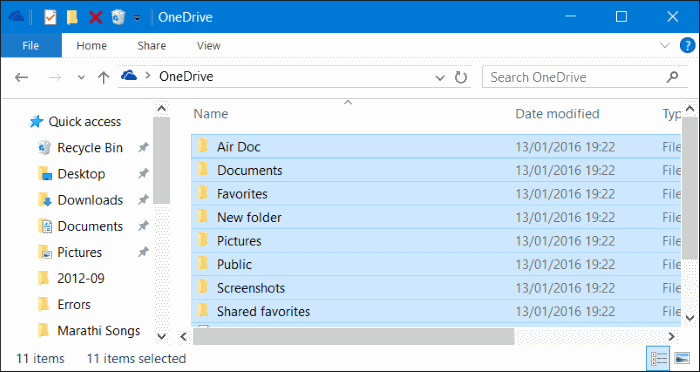Go back with the left arrow
Screen dimensions: 700x372
click(21, 77)
